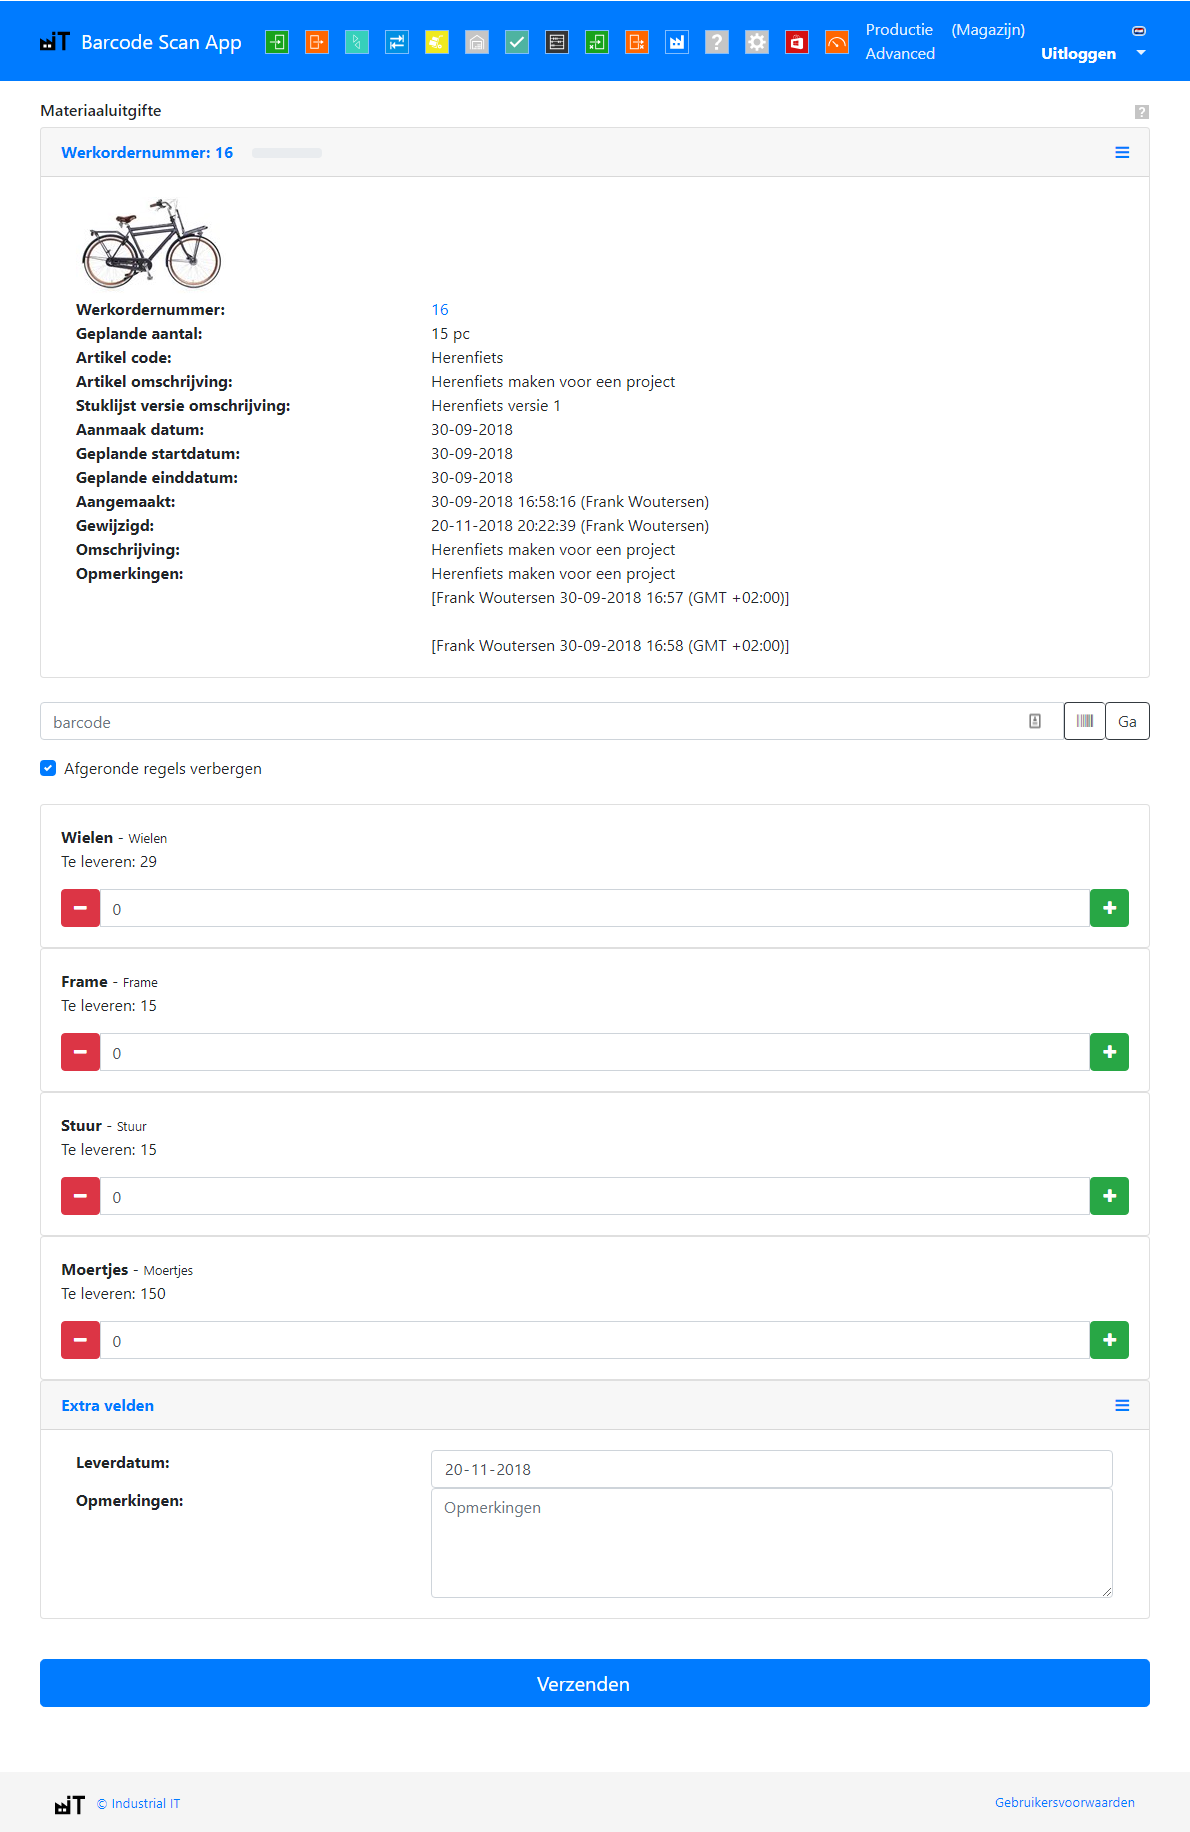Open the question mark help icon in navbar
Image resolution: width=1190 pixels, height=1832 pixels.
[716, 42]
